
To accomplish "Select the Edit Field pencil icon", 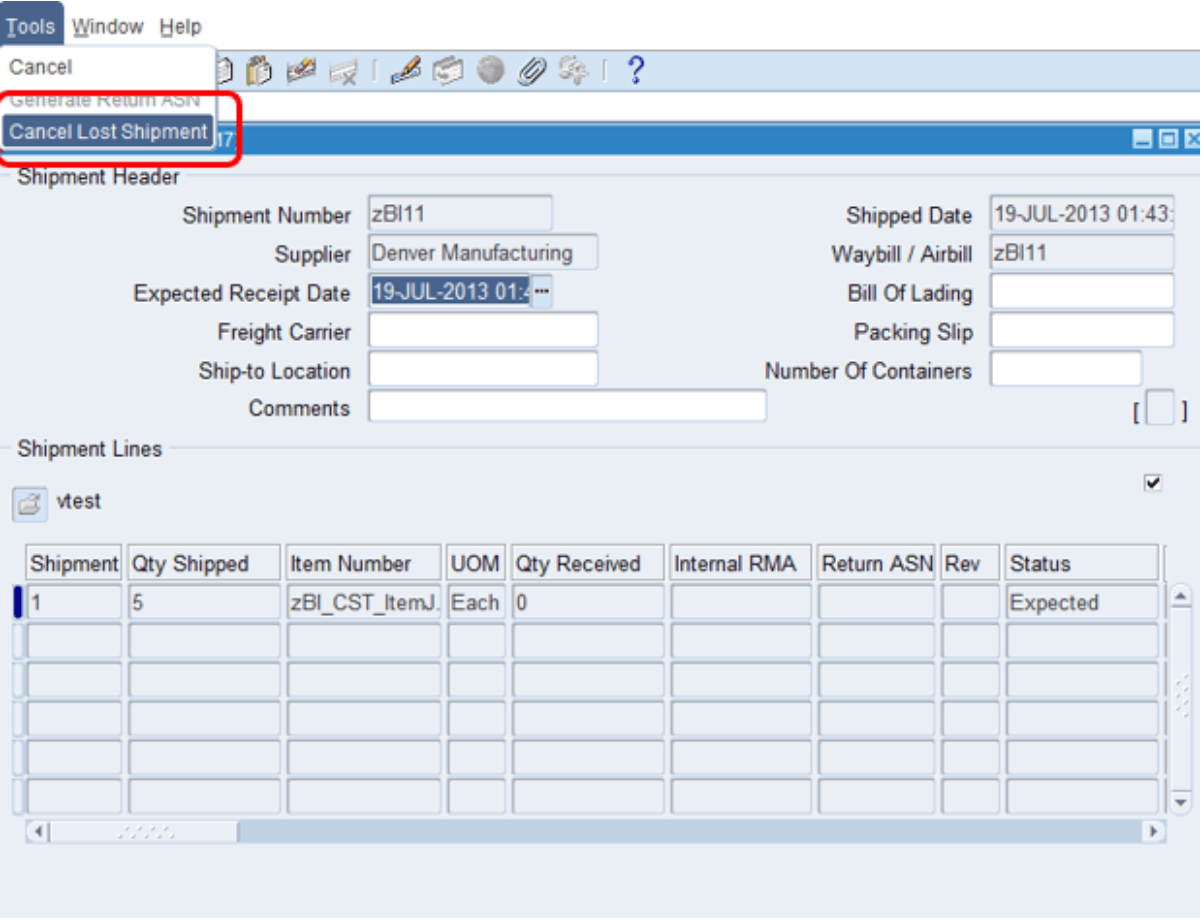I will (x=405, y=69).
